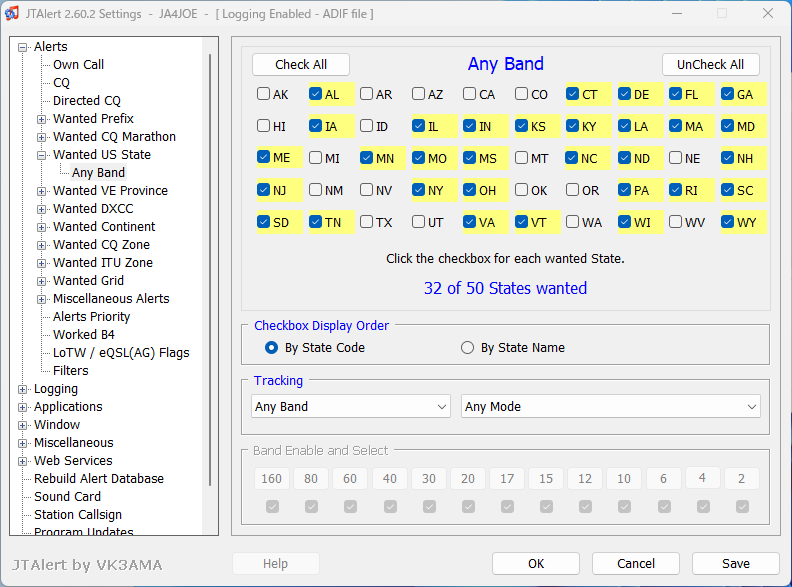Open the Any Band tracking dropdown
This screenshot has height=587, width=792.
[351, 407]
